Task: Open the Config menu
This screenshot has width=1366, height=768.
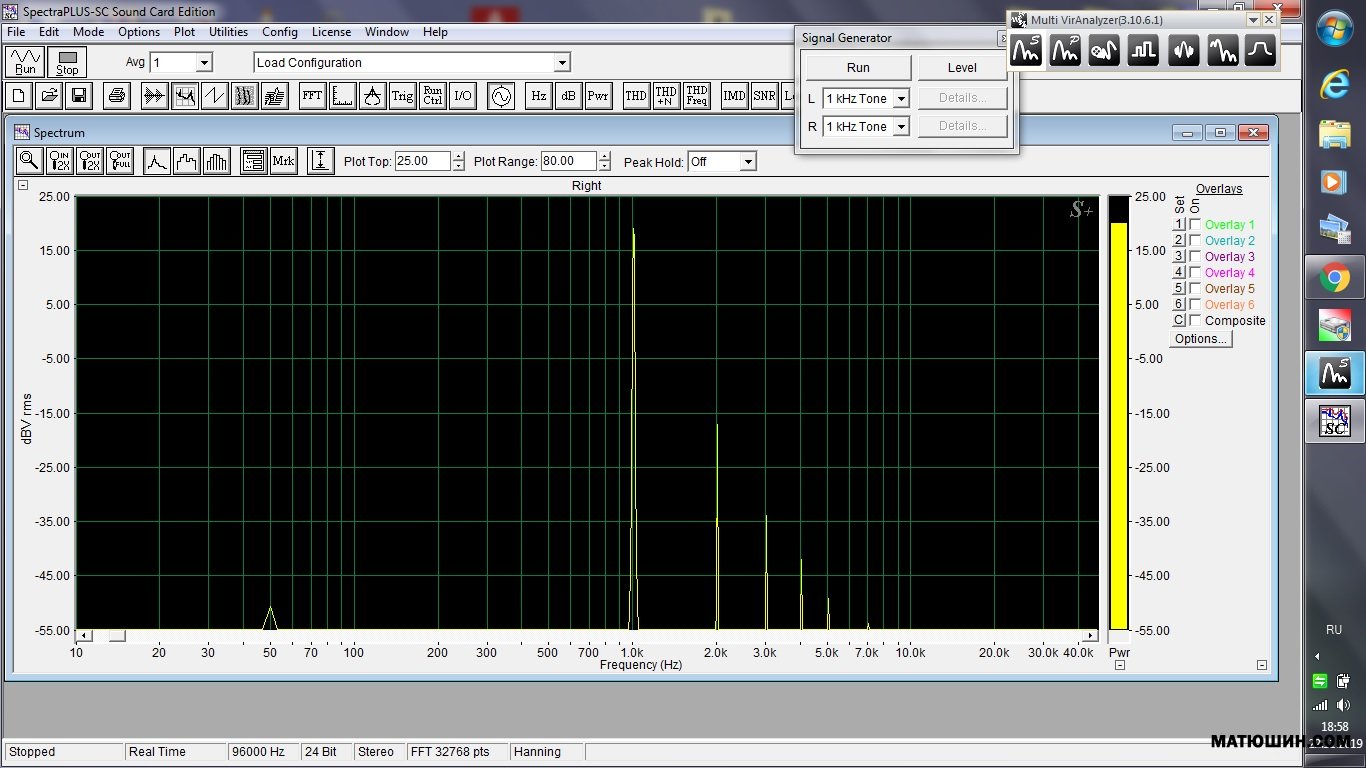Action: click(x=280, y=32)
